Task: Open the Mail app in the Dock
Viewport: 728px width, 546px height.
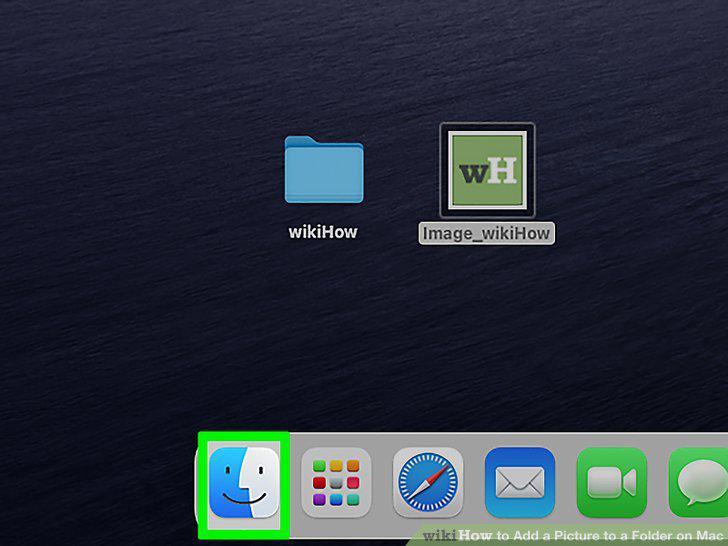Action: (520, 482)
